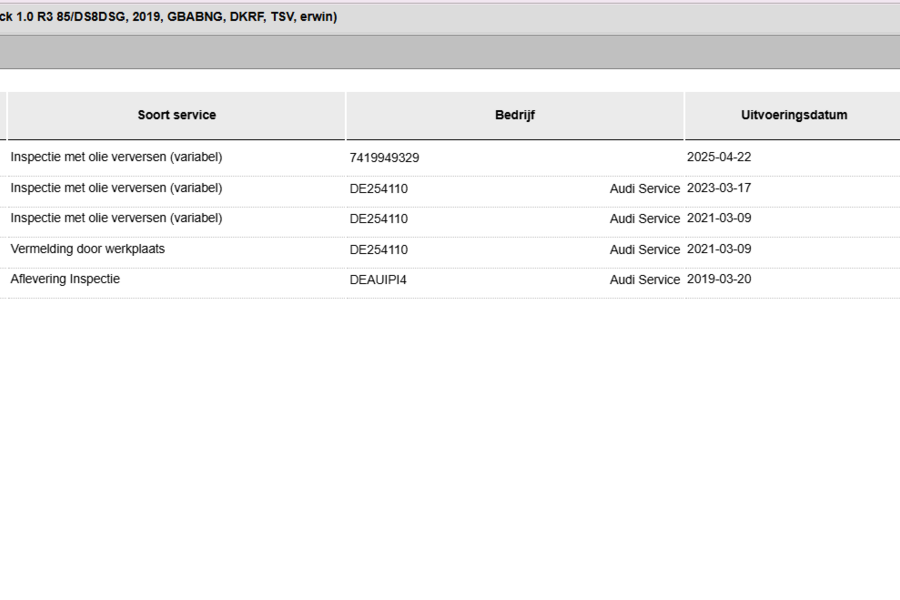
Task: Click the 2021-03-09 date of Vermelding door werkplaats
Action: 719,249
